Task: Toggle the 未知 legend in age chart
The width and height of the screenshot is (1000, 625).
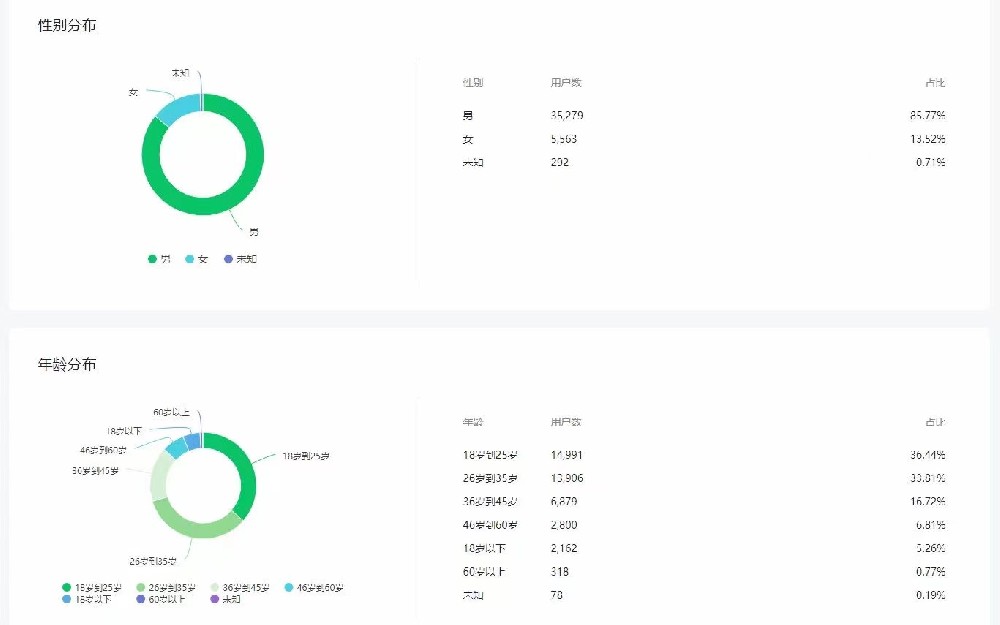Action: [x=227, y=599]
